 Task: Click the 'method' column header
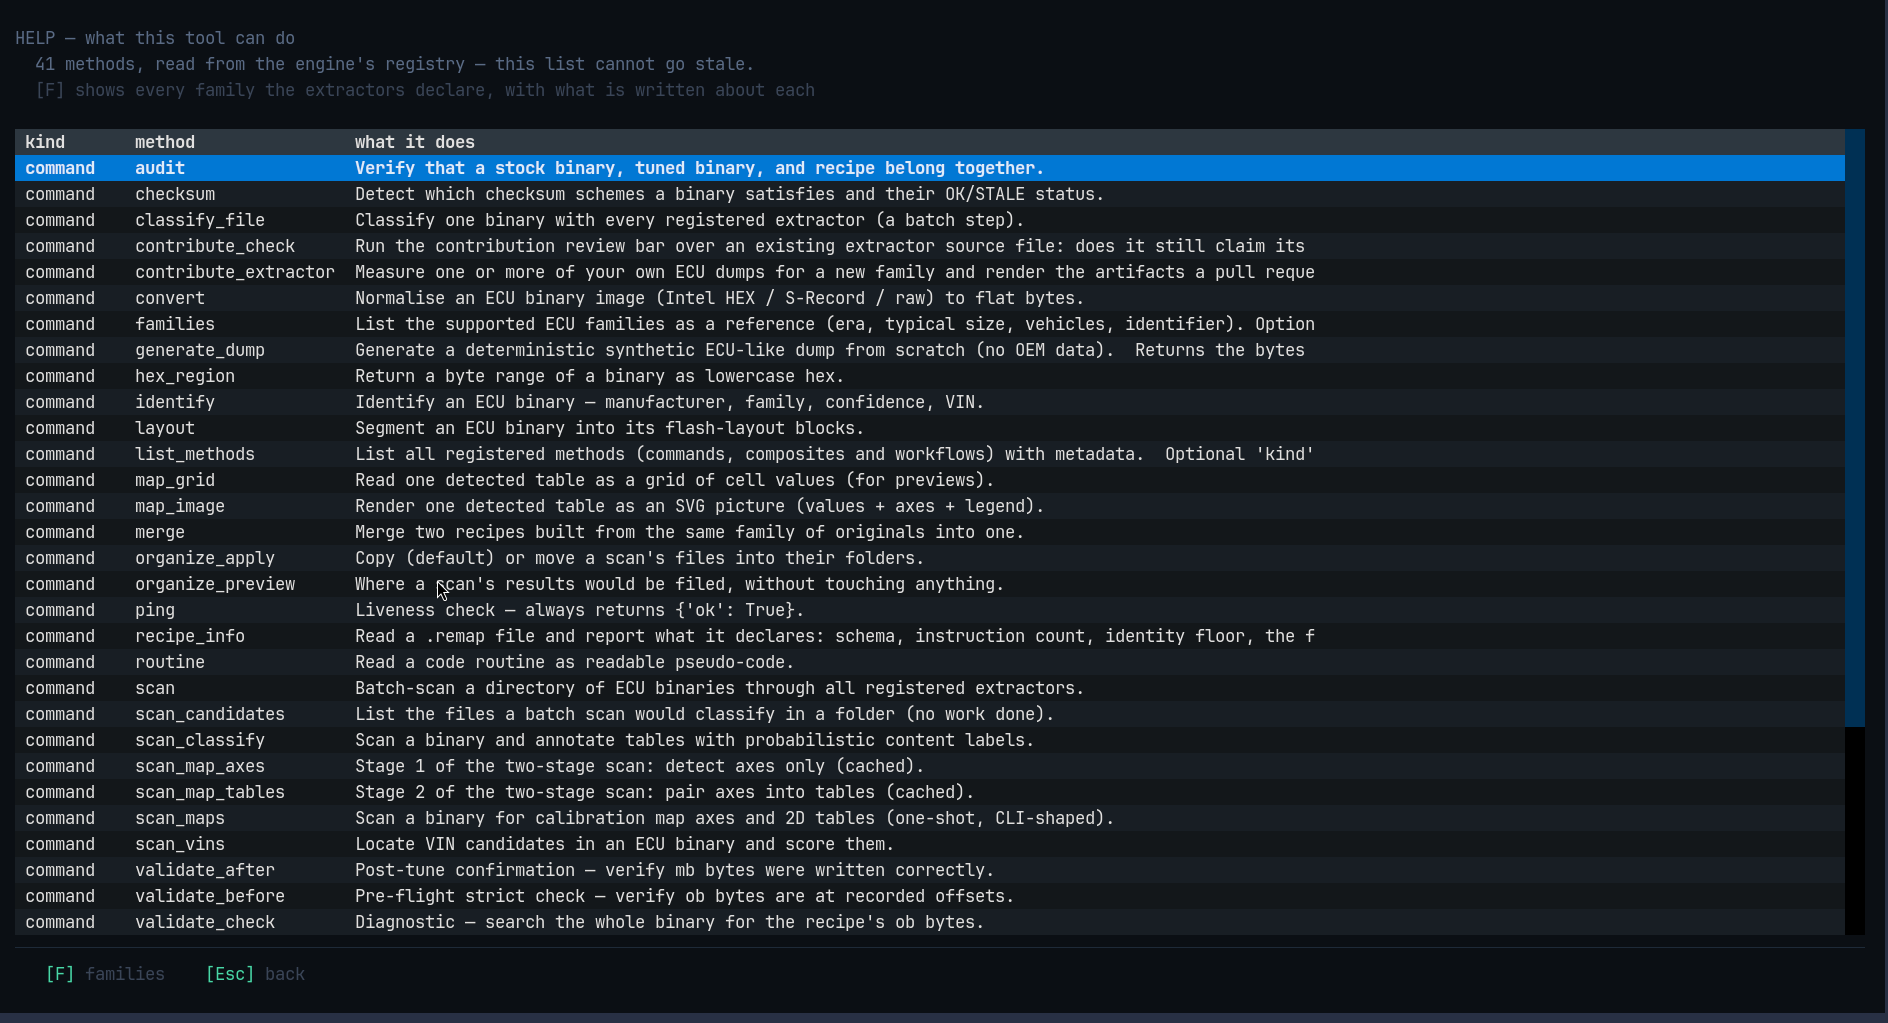(x=165, y=142)
